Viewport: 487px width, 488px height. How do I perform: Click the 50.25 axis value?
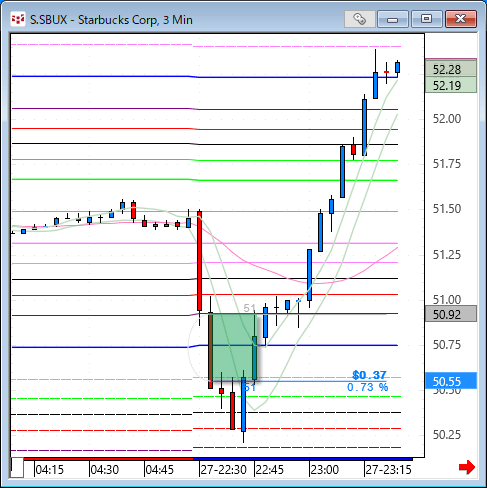447,435
